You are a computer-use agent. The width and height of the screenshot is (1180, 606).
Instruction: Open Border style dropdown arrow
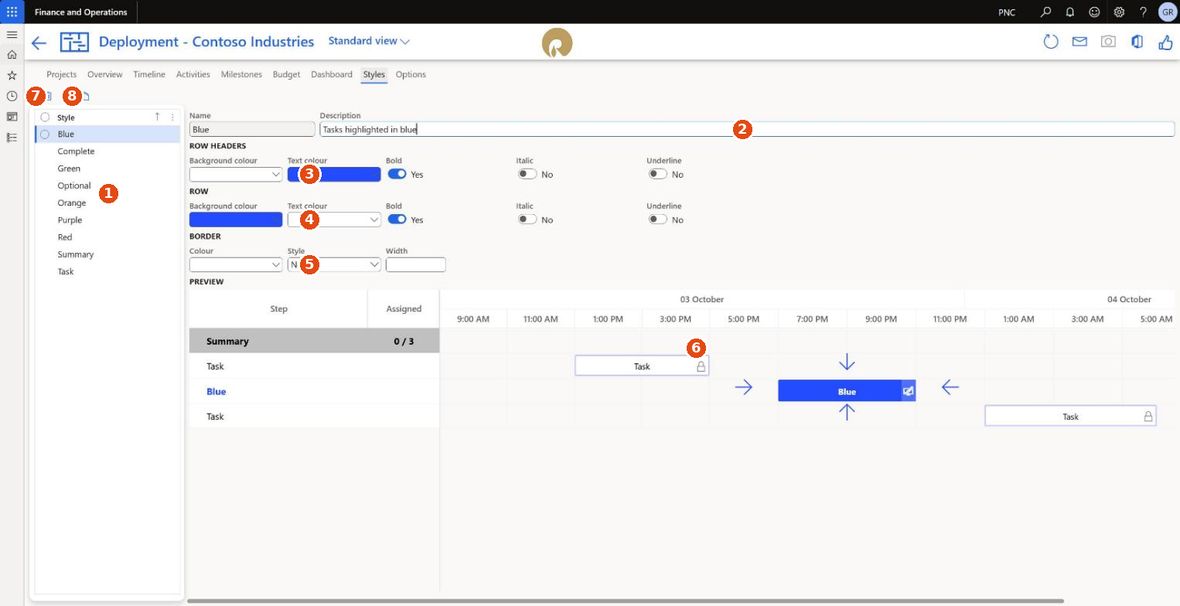pyautogui.click(x=374, y=265)
